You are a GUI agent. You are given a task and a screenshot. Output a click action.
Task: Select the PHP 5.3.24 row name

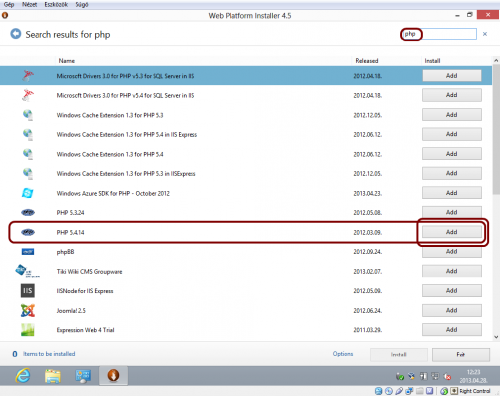click(x=70, y=213)
